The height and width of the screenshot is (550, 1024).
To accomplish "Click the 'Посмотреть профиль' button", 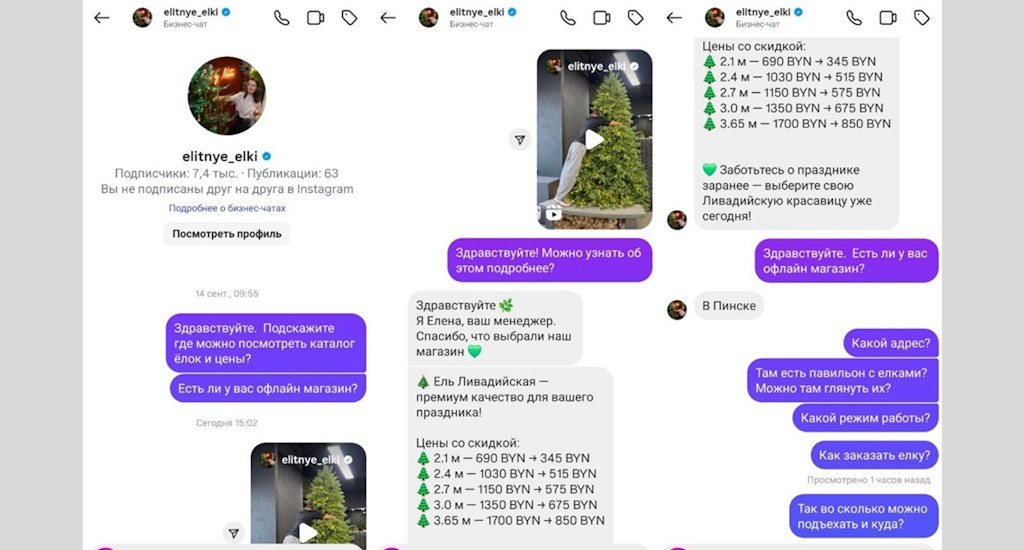I will [227, 234].
